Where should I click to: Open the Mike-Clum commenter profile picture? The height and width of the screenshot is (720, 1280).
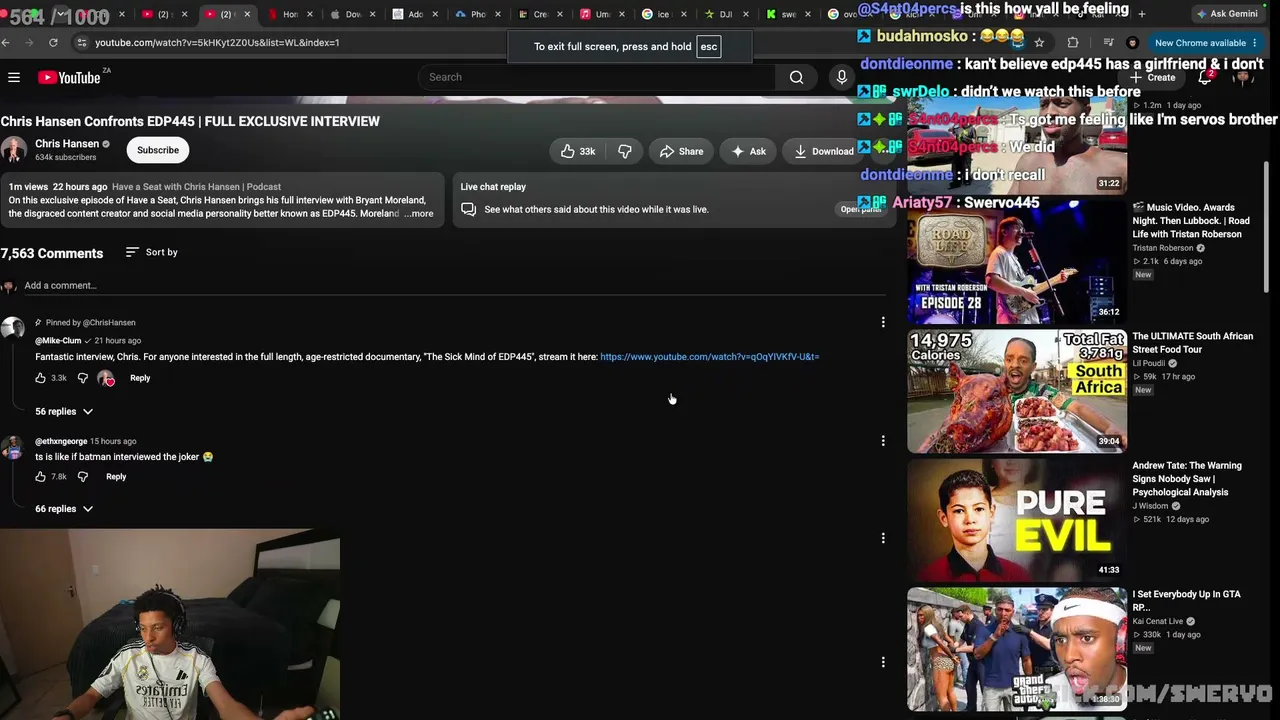13,329
